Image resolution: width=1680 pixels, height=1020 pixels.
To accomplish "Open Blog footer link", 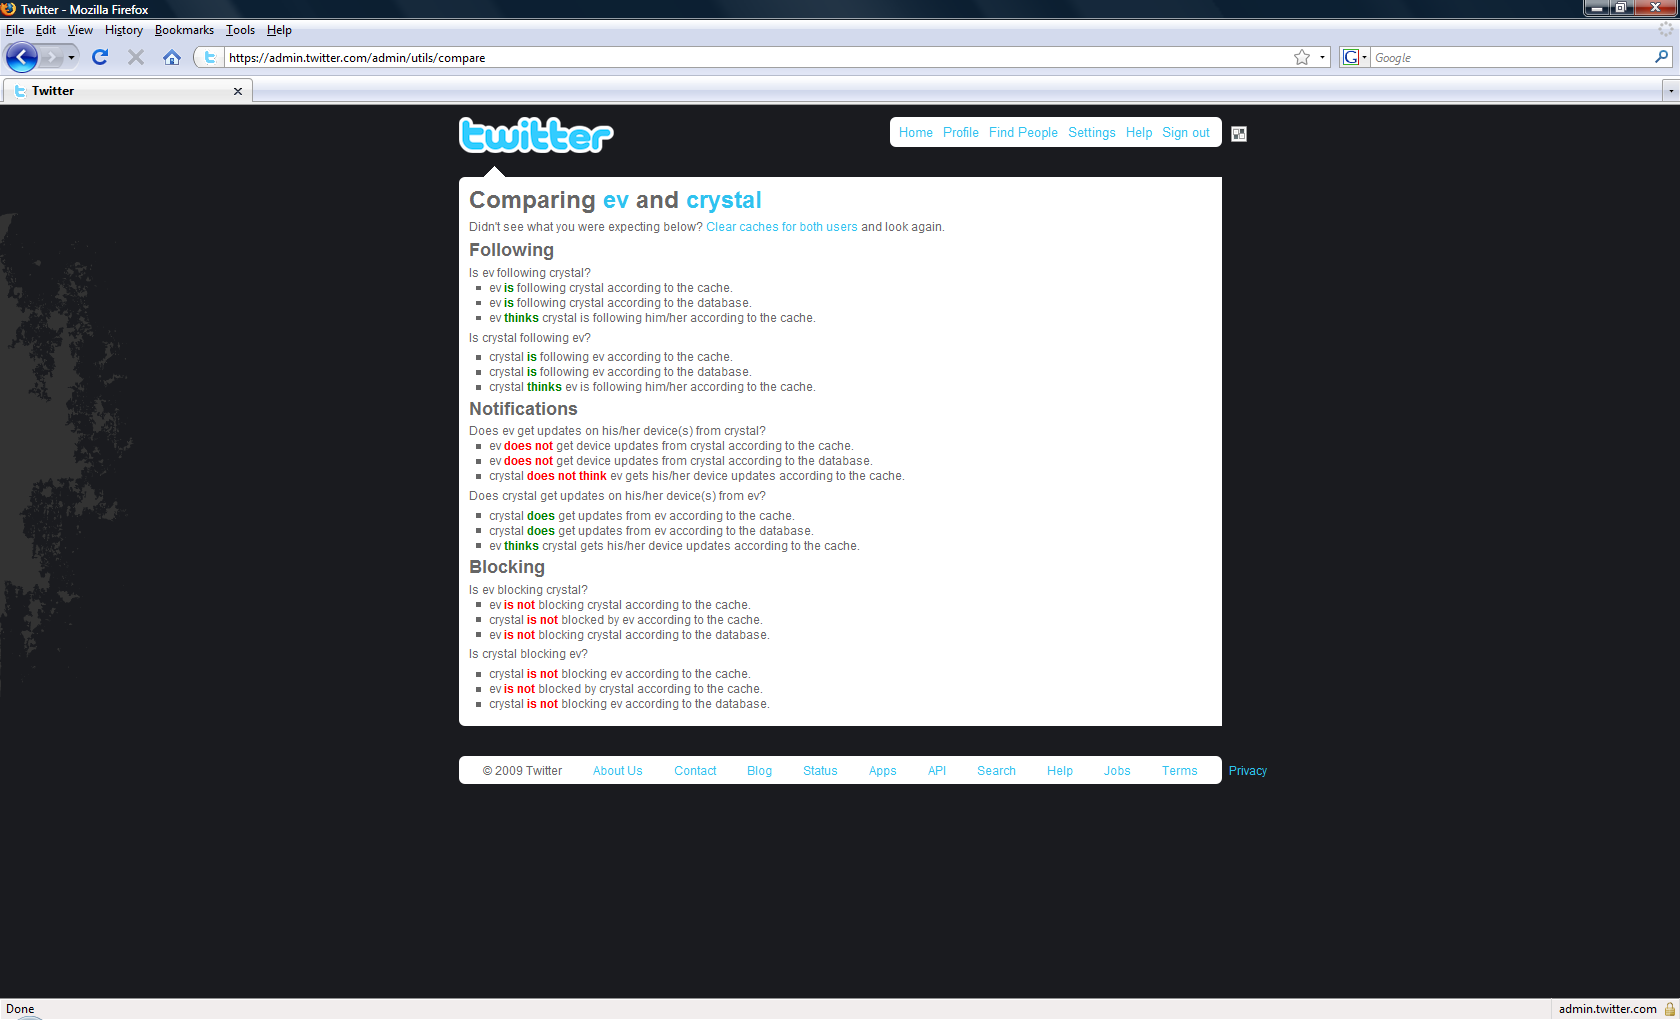I will pos(759,771).
